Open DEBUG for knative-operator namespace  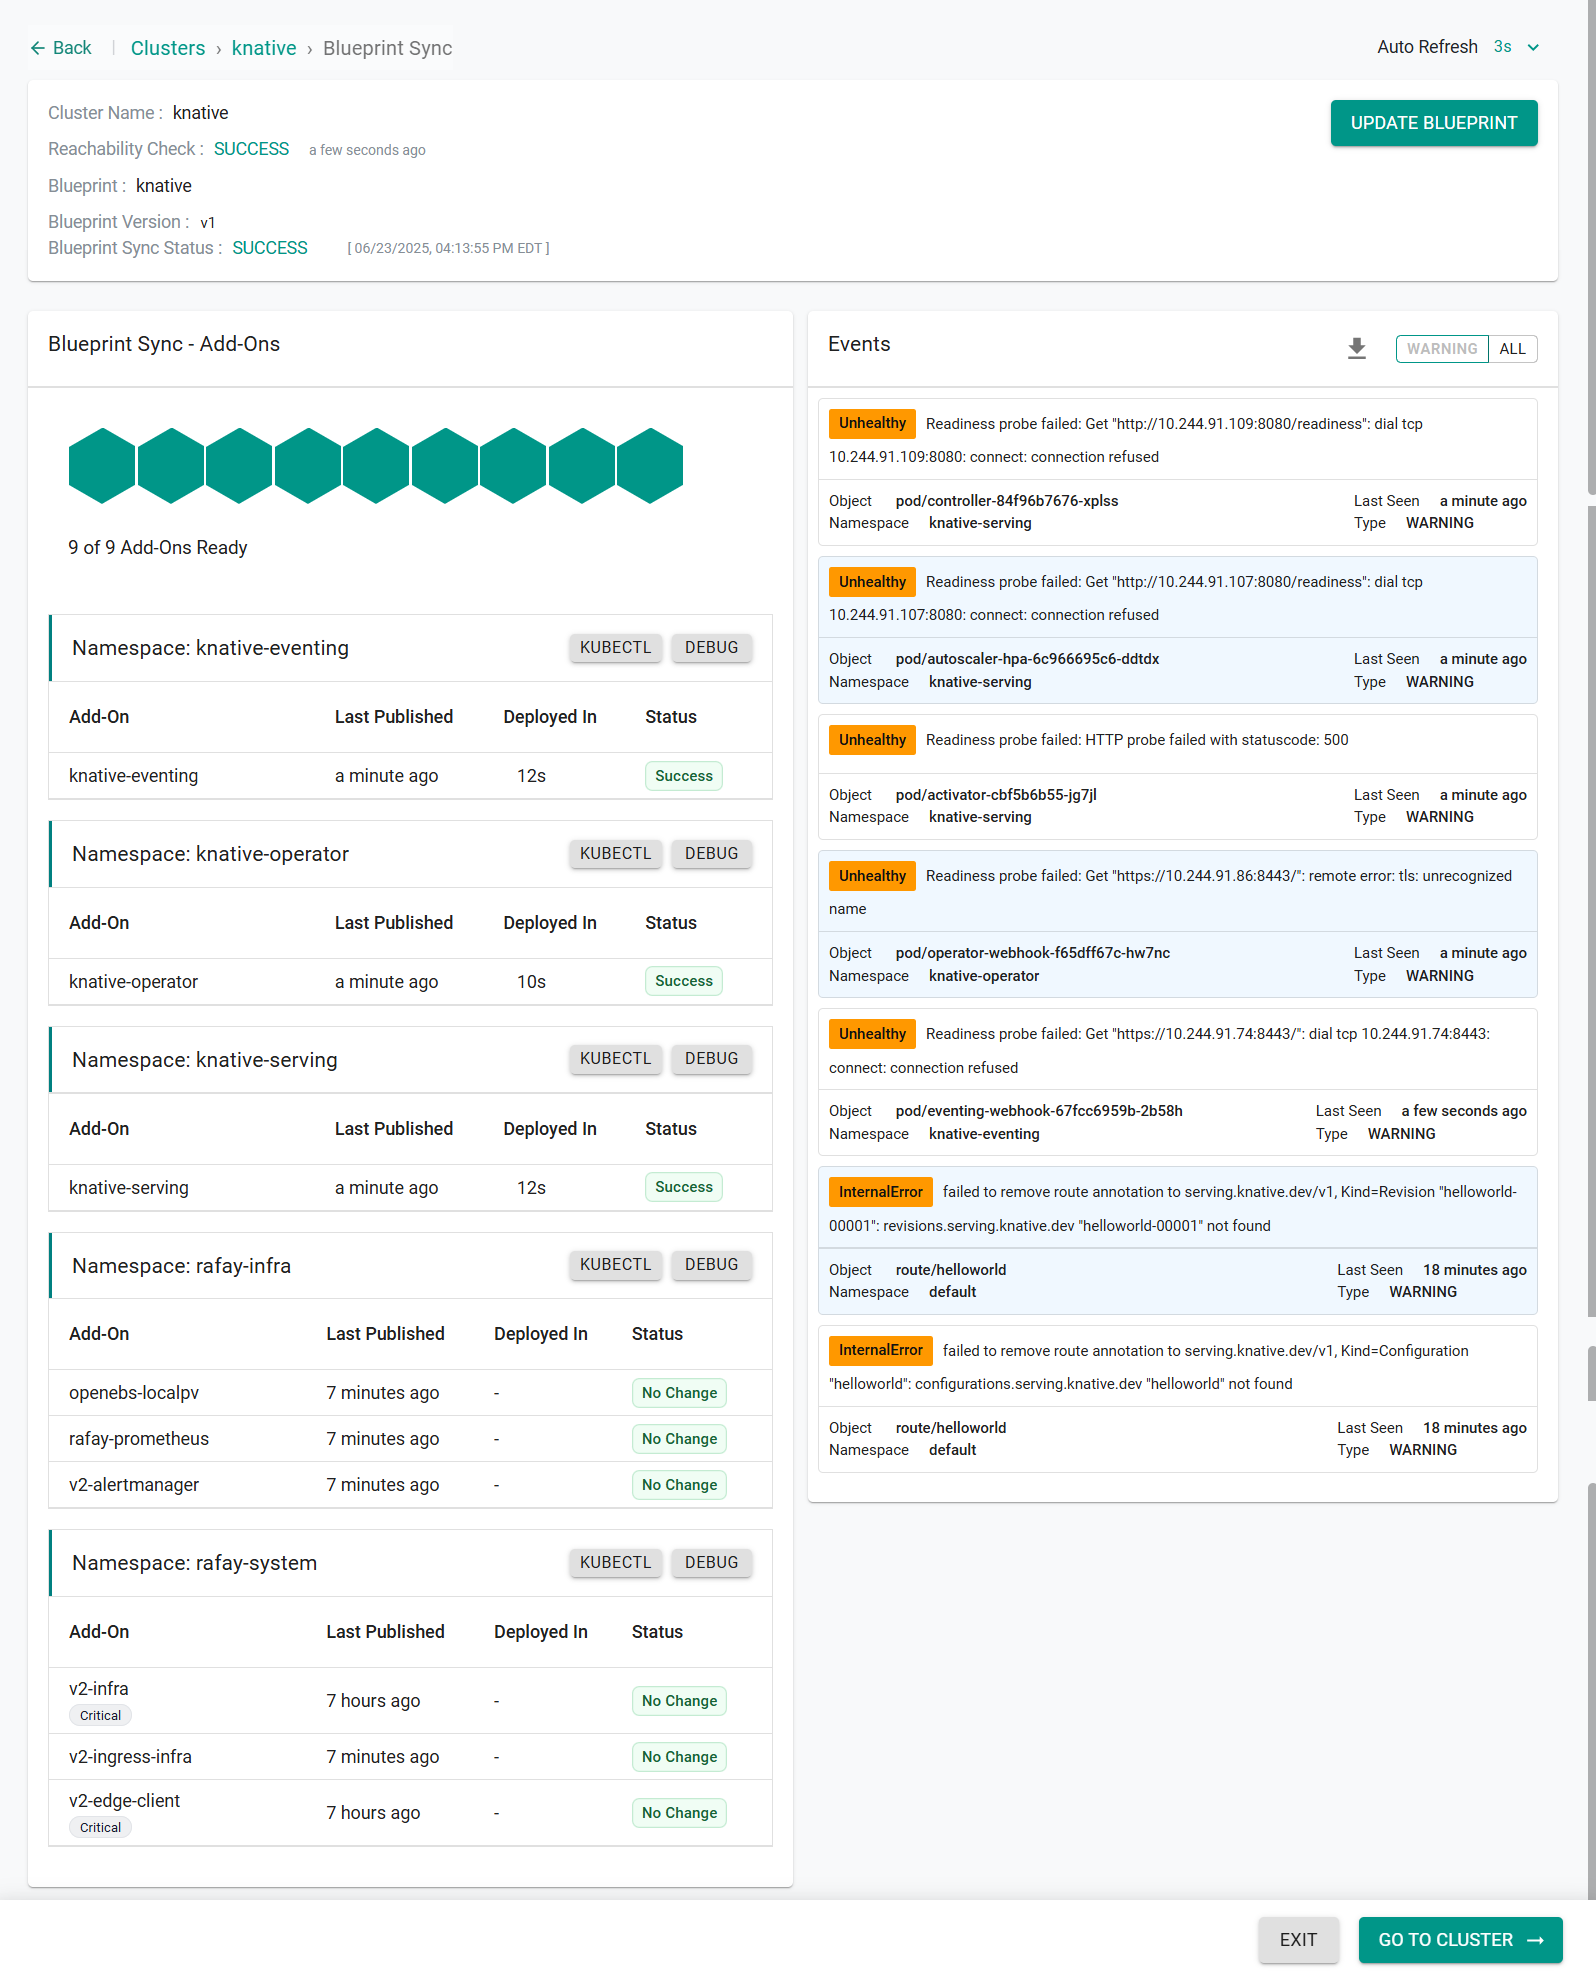click(x=712, y=854)
